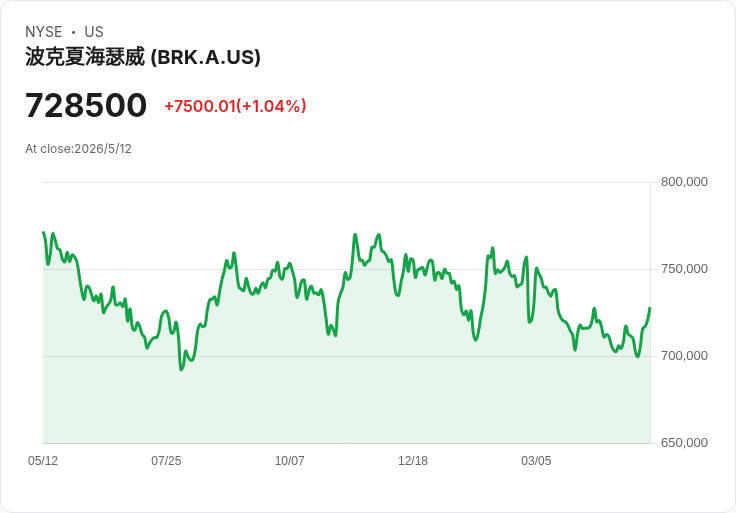Click the 650,000 y-axis label
This screenshot has height=513, width=736.
point(684,443)
